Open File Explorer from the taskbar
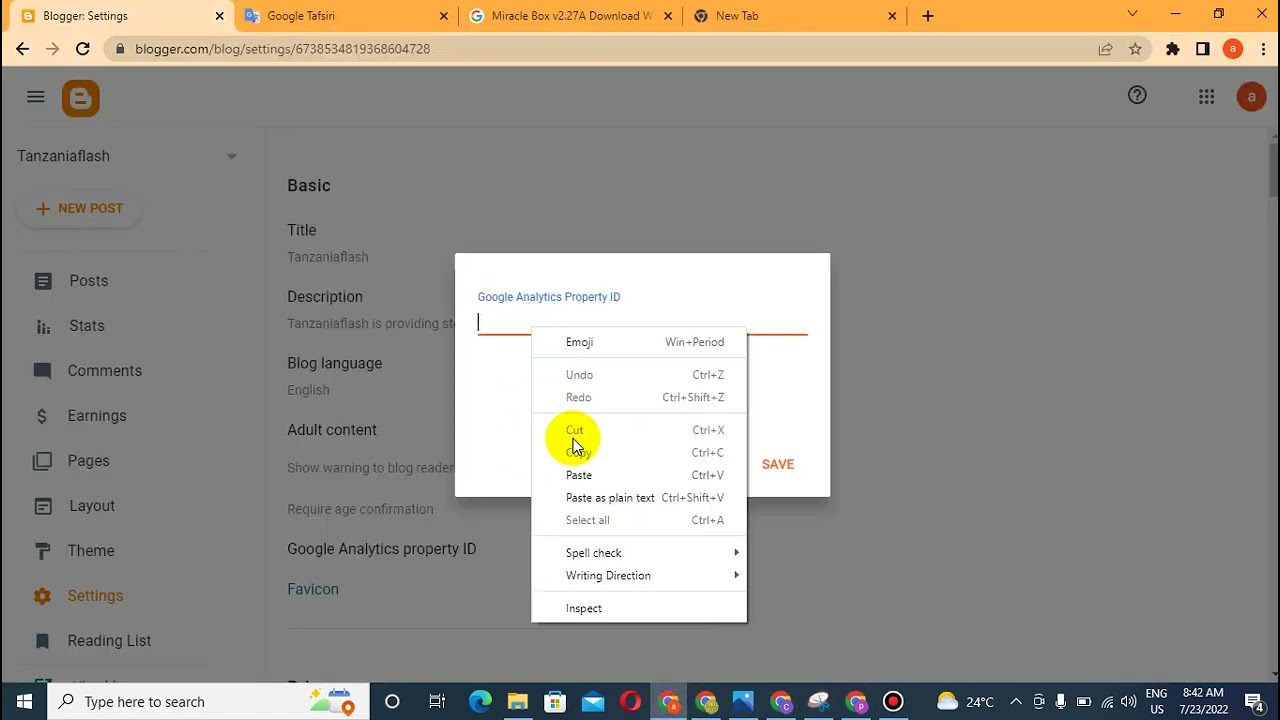The height and width of the screenshot is (720, 1280). click(x=517, y=701)
